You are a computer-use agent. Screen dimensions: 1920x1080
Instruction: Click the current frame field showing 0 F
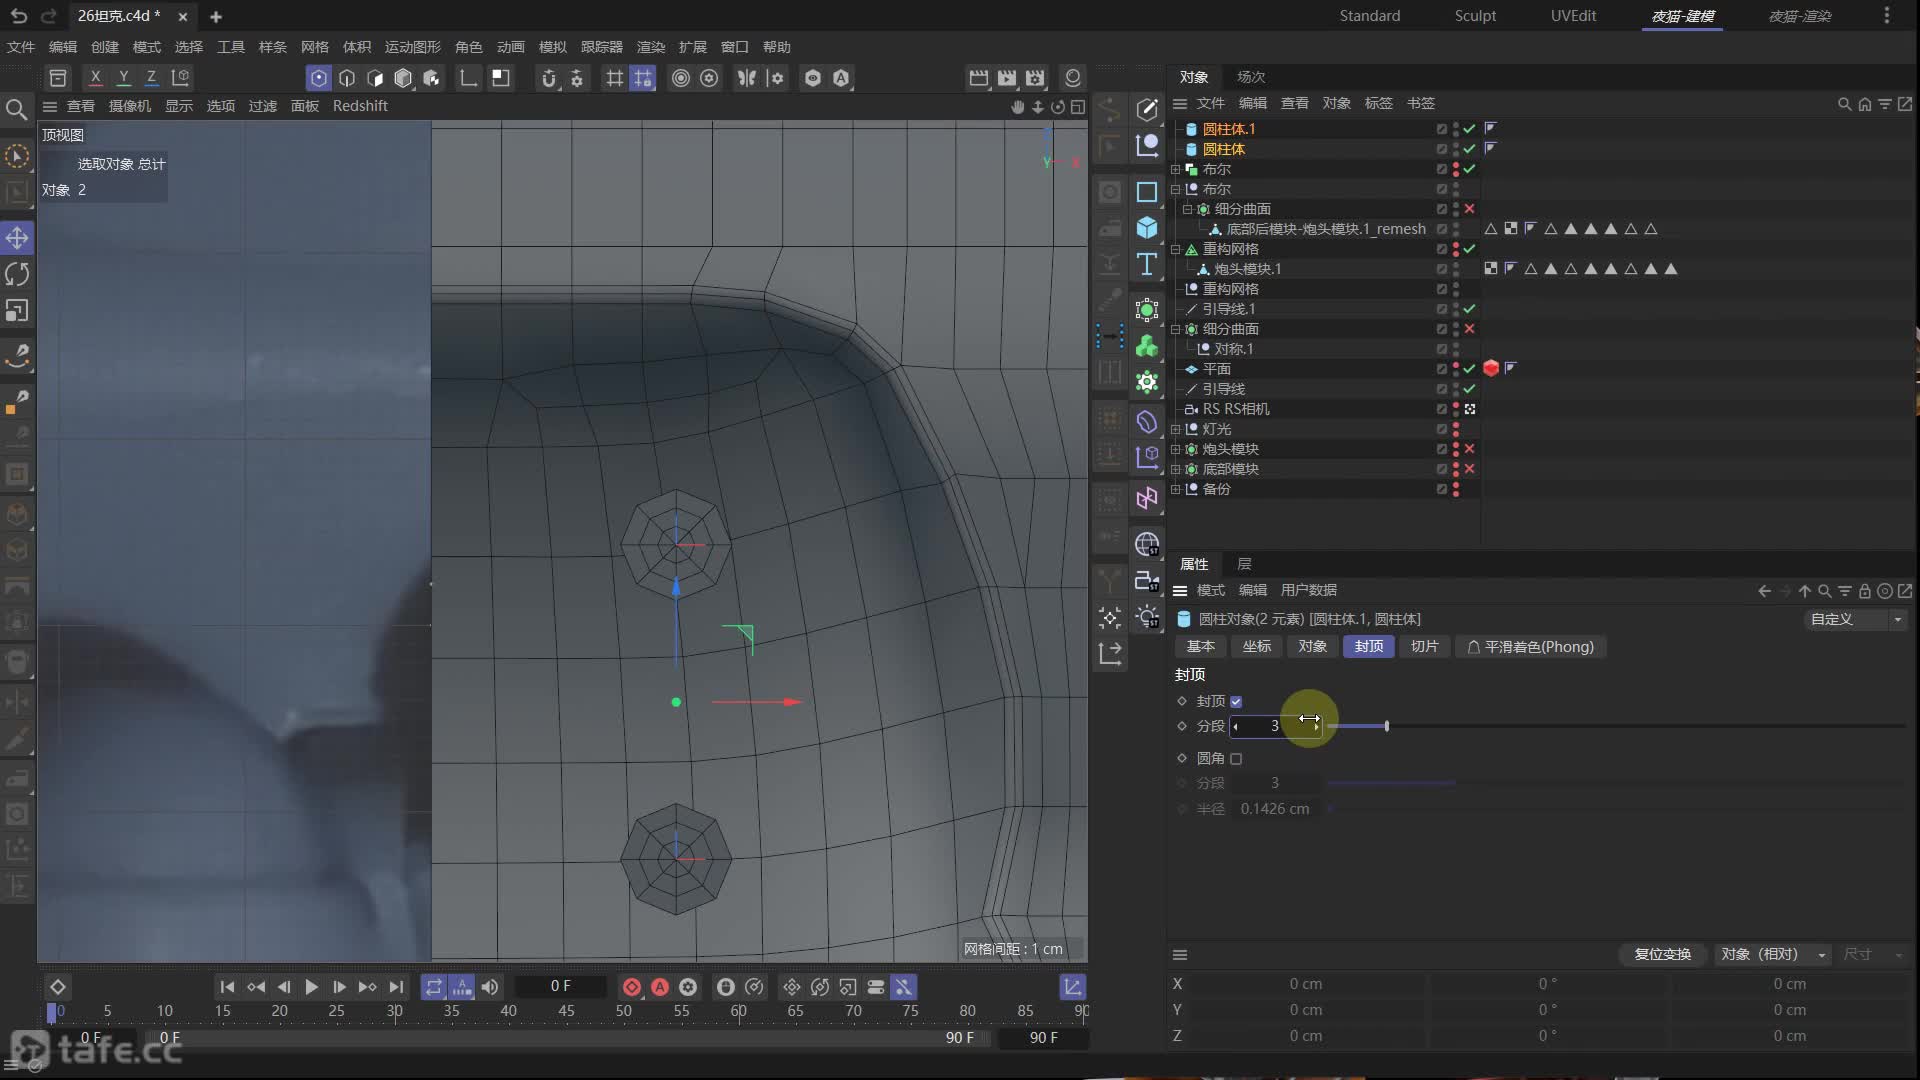coord(560,987)
